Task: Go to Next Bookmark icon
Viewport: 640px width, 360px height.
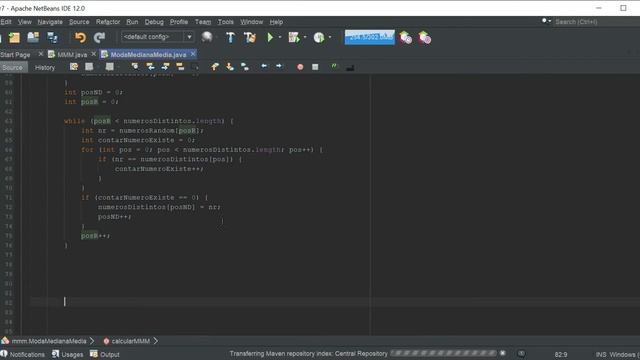Action: (230, 67)
